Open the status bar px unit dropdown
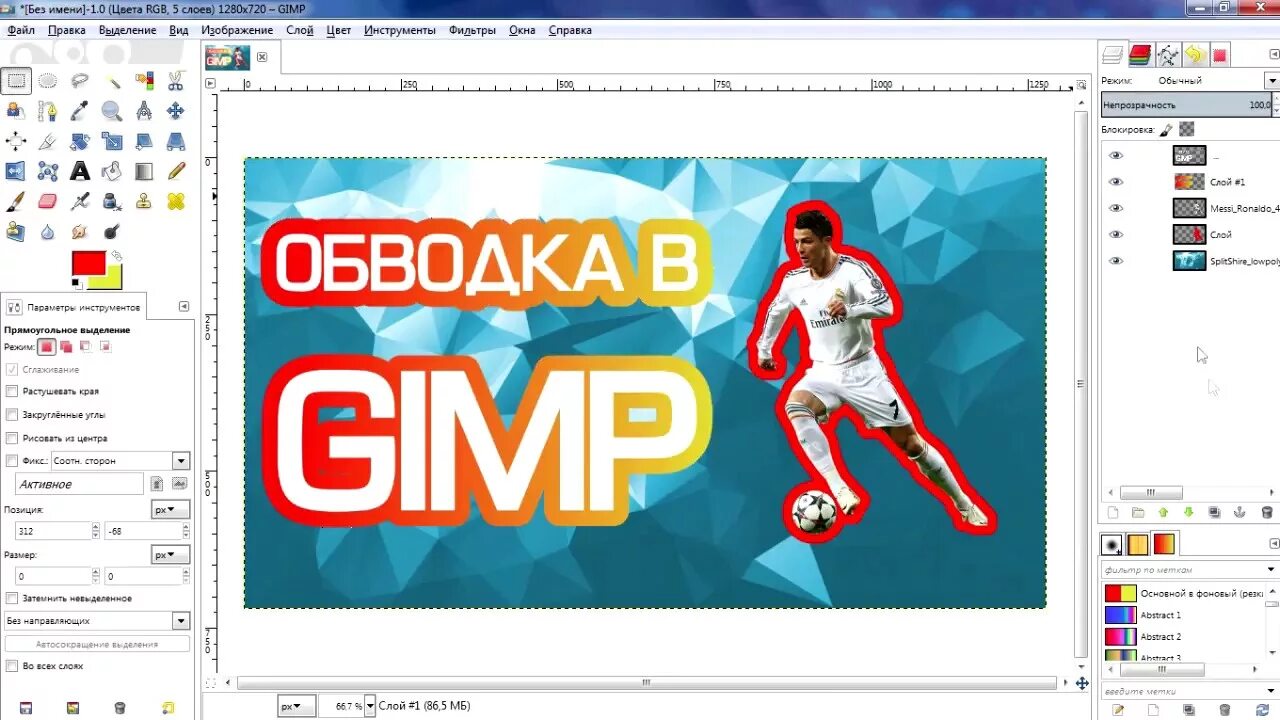This screenshot has height=720, width=1280. click(296, 706)
